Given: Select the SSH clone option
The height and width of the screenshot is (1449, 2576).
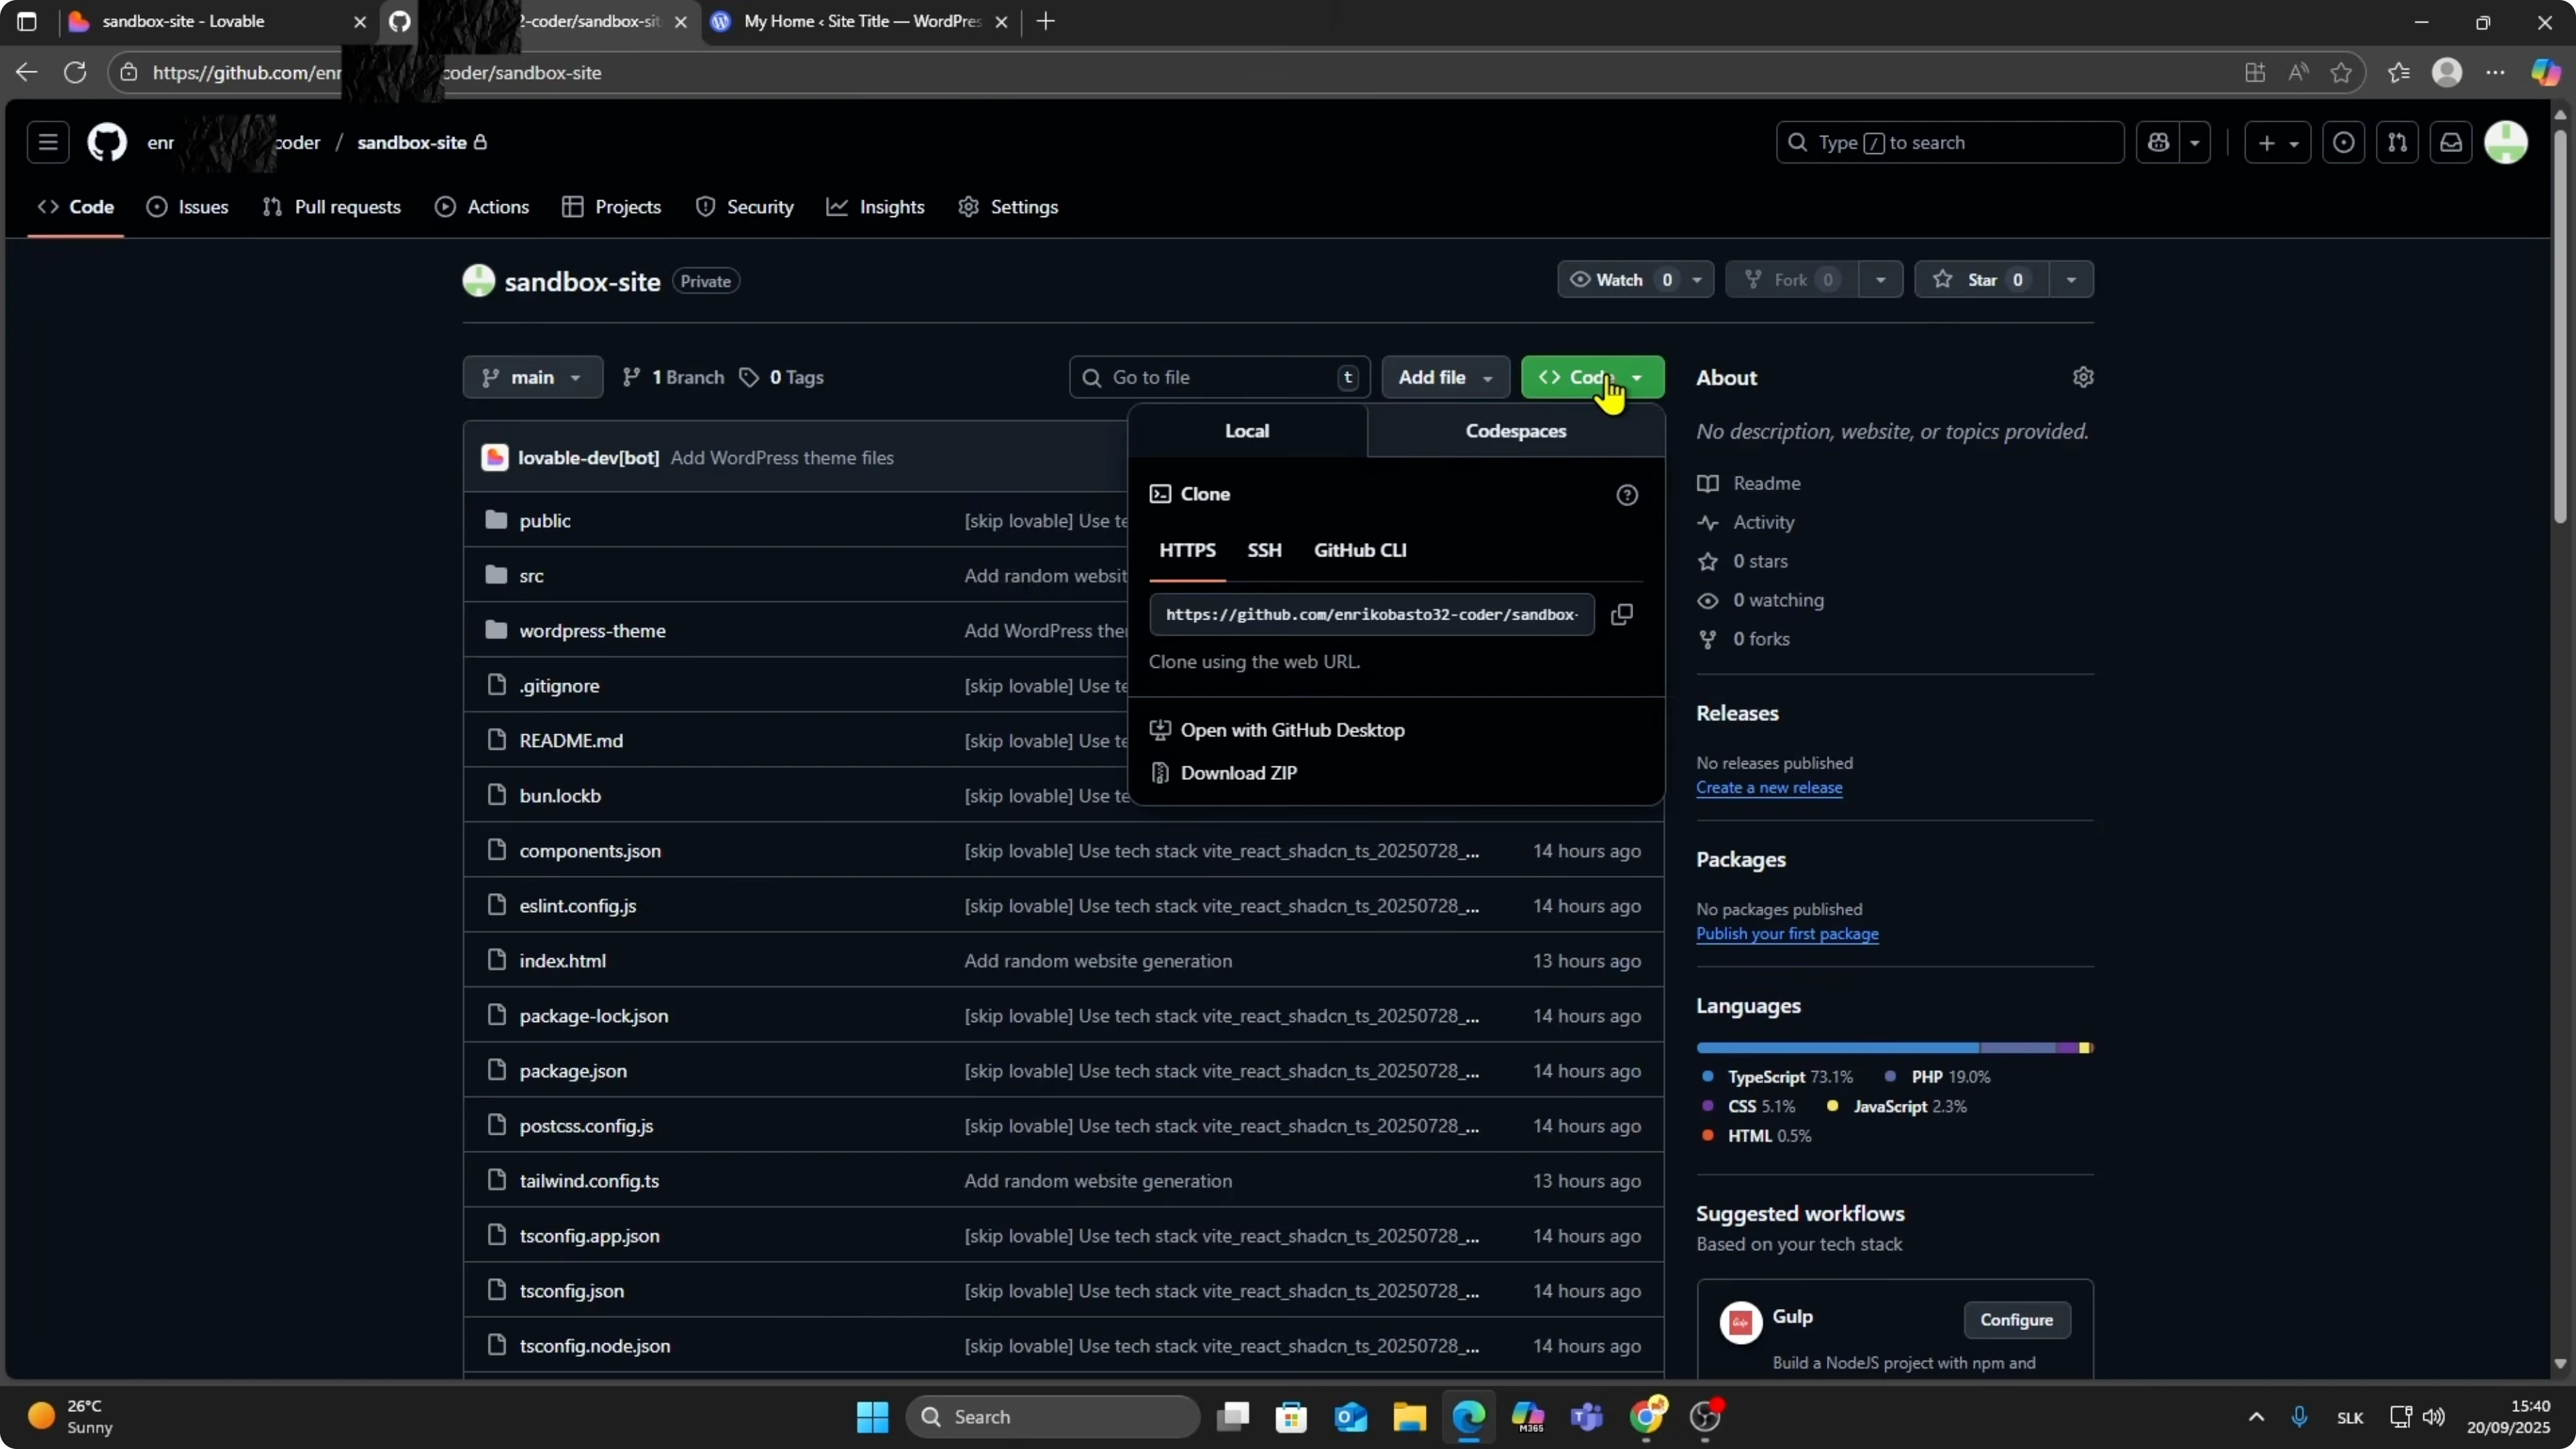Looking at the screenshot, I should (1264, 550).
